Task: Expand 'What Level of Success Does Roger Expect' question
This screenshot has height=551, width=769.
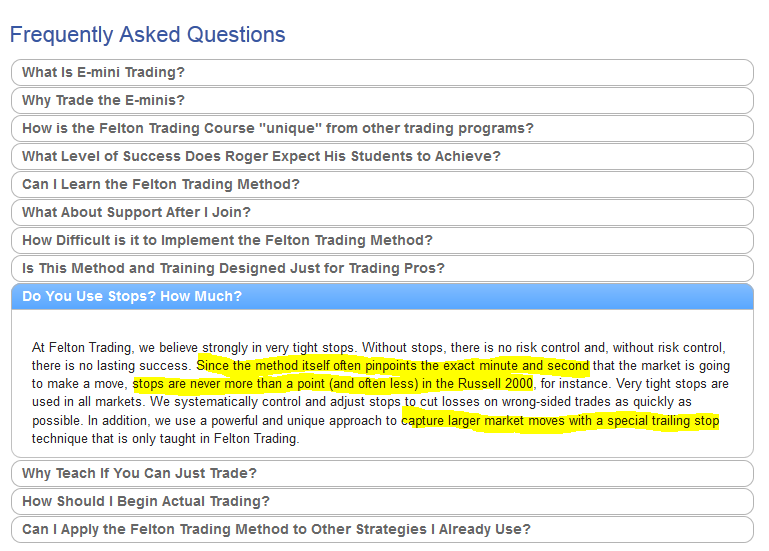Action: [382, 157]
